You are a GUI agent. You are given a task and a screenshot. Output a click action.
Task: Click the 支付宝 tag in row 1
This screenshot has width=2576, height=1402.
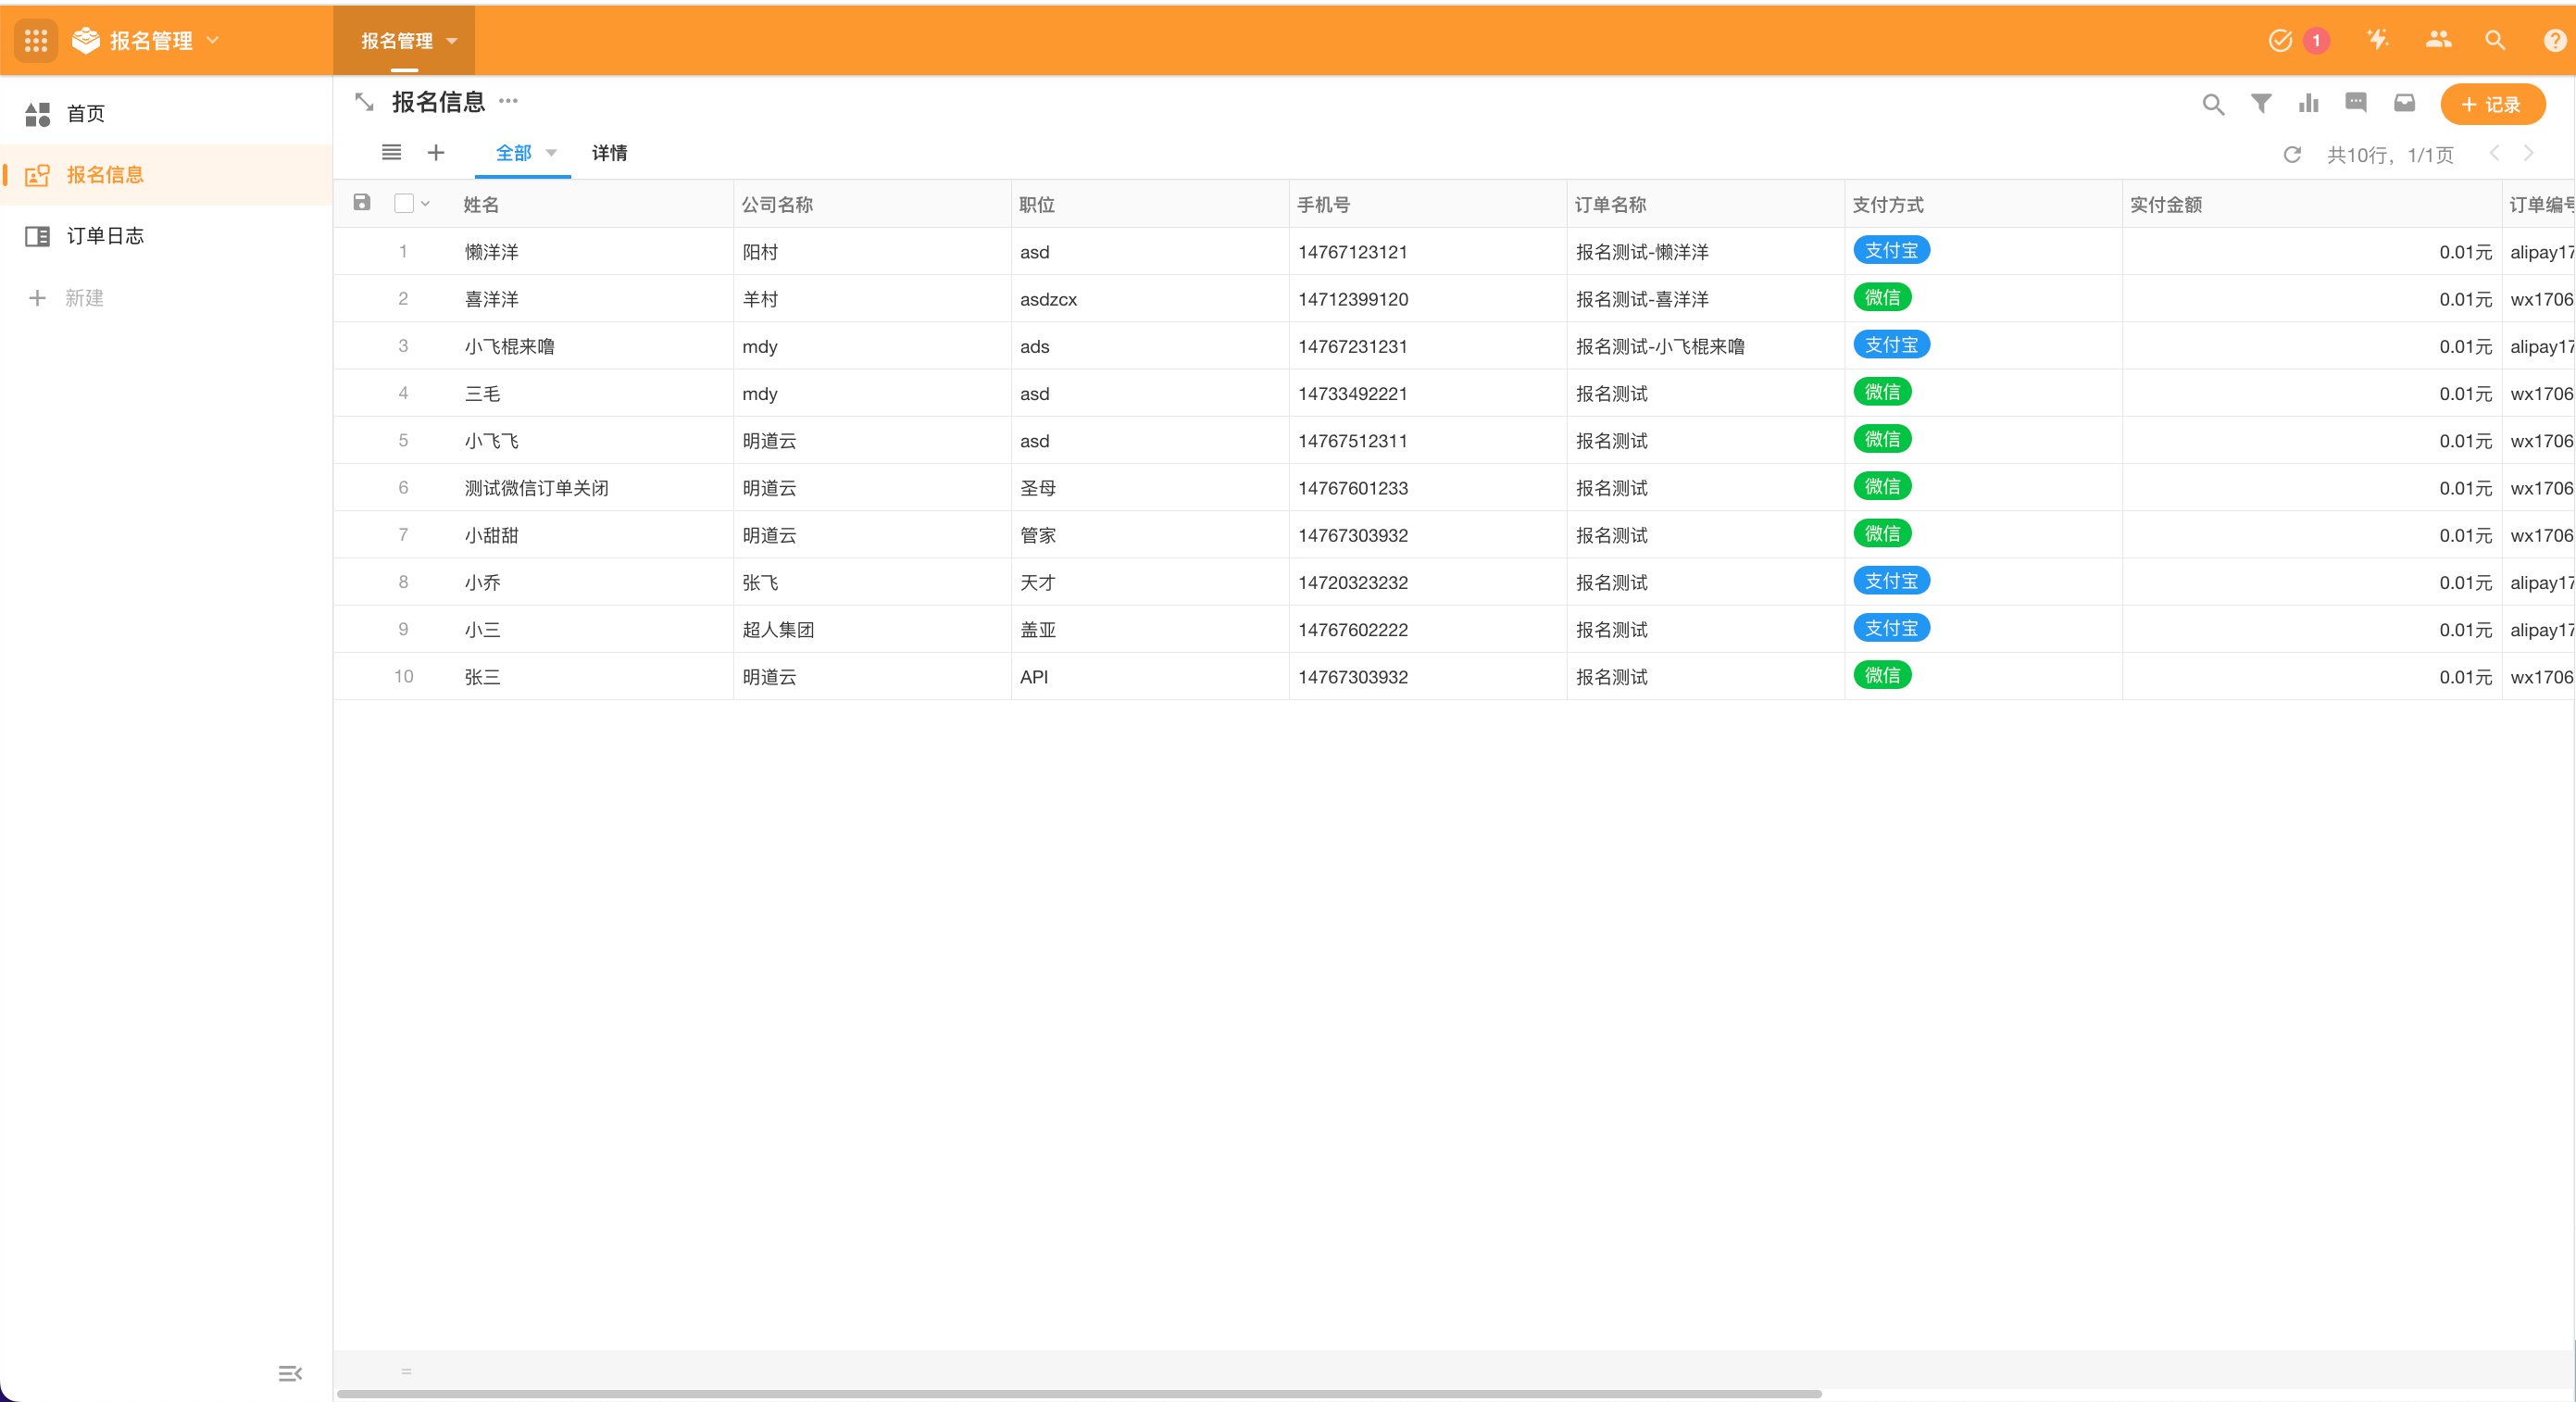click(x=1890, y=250)
